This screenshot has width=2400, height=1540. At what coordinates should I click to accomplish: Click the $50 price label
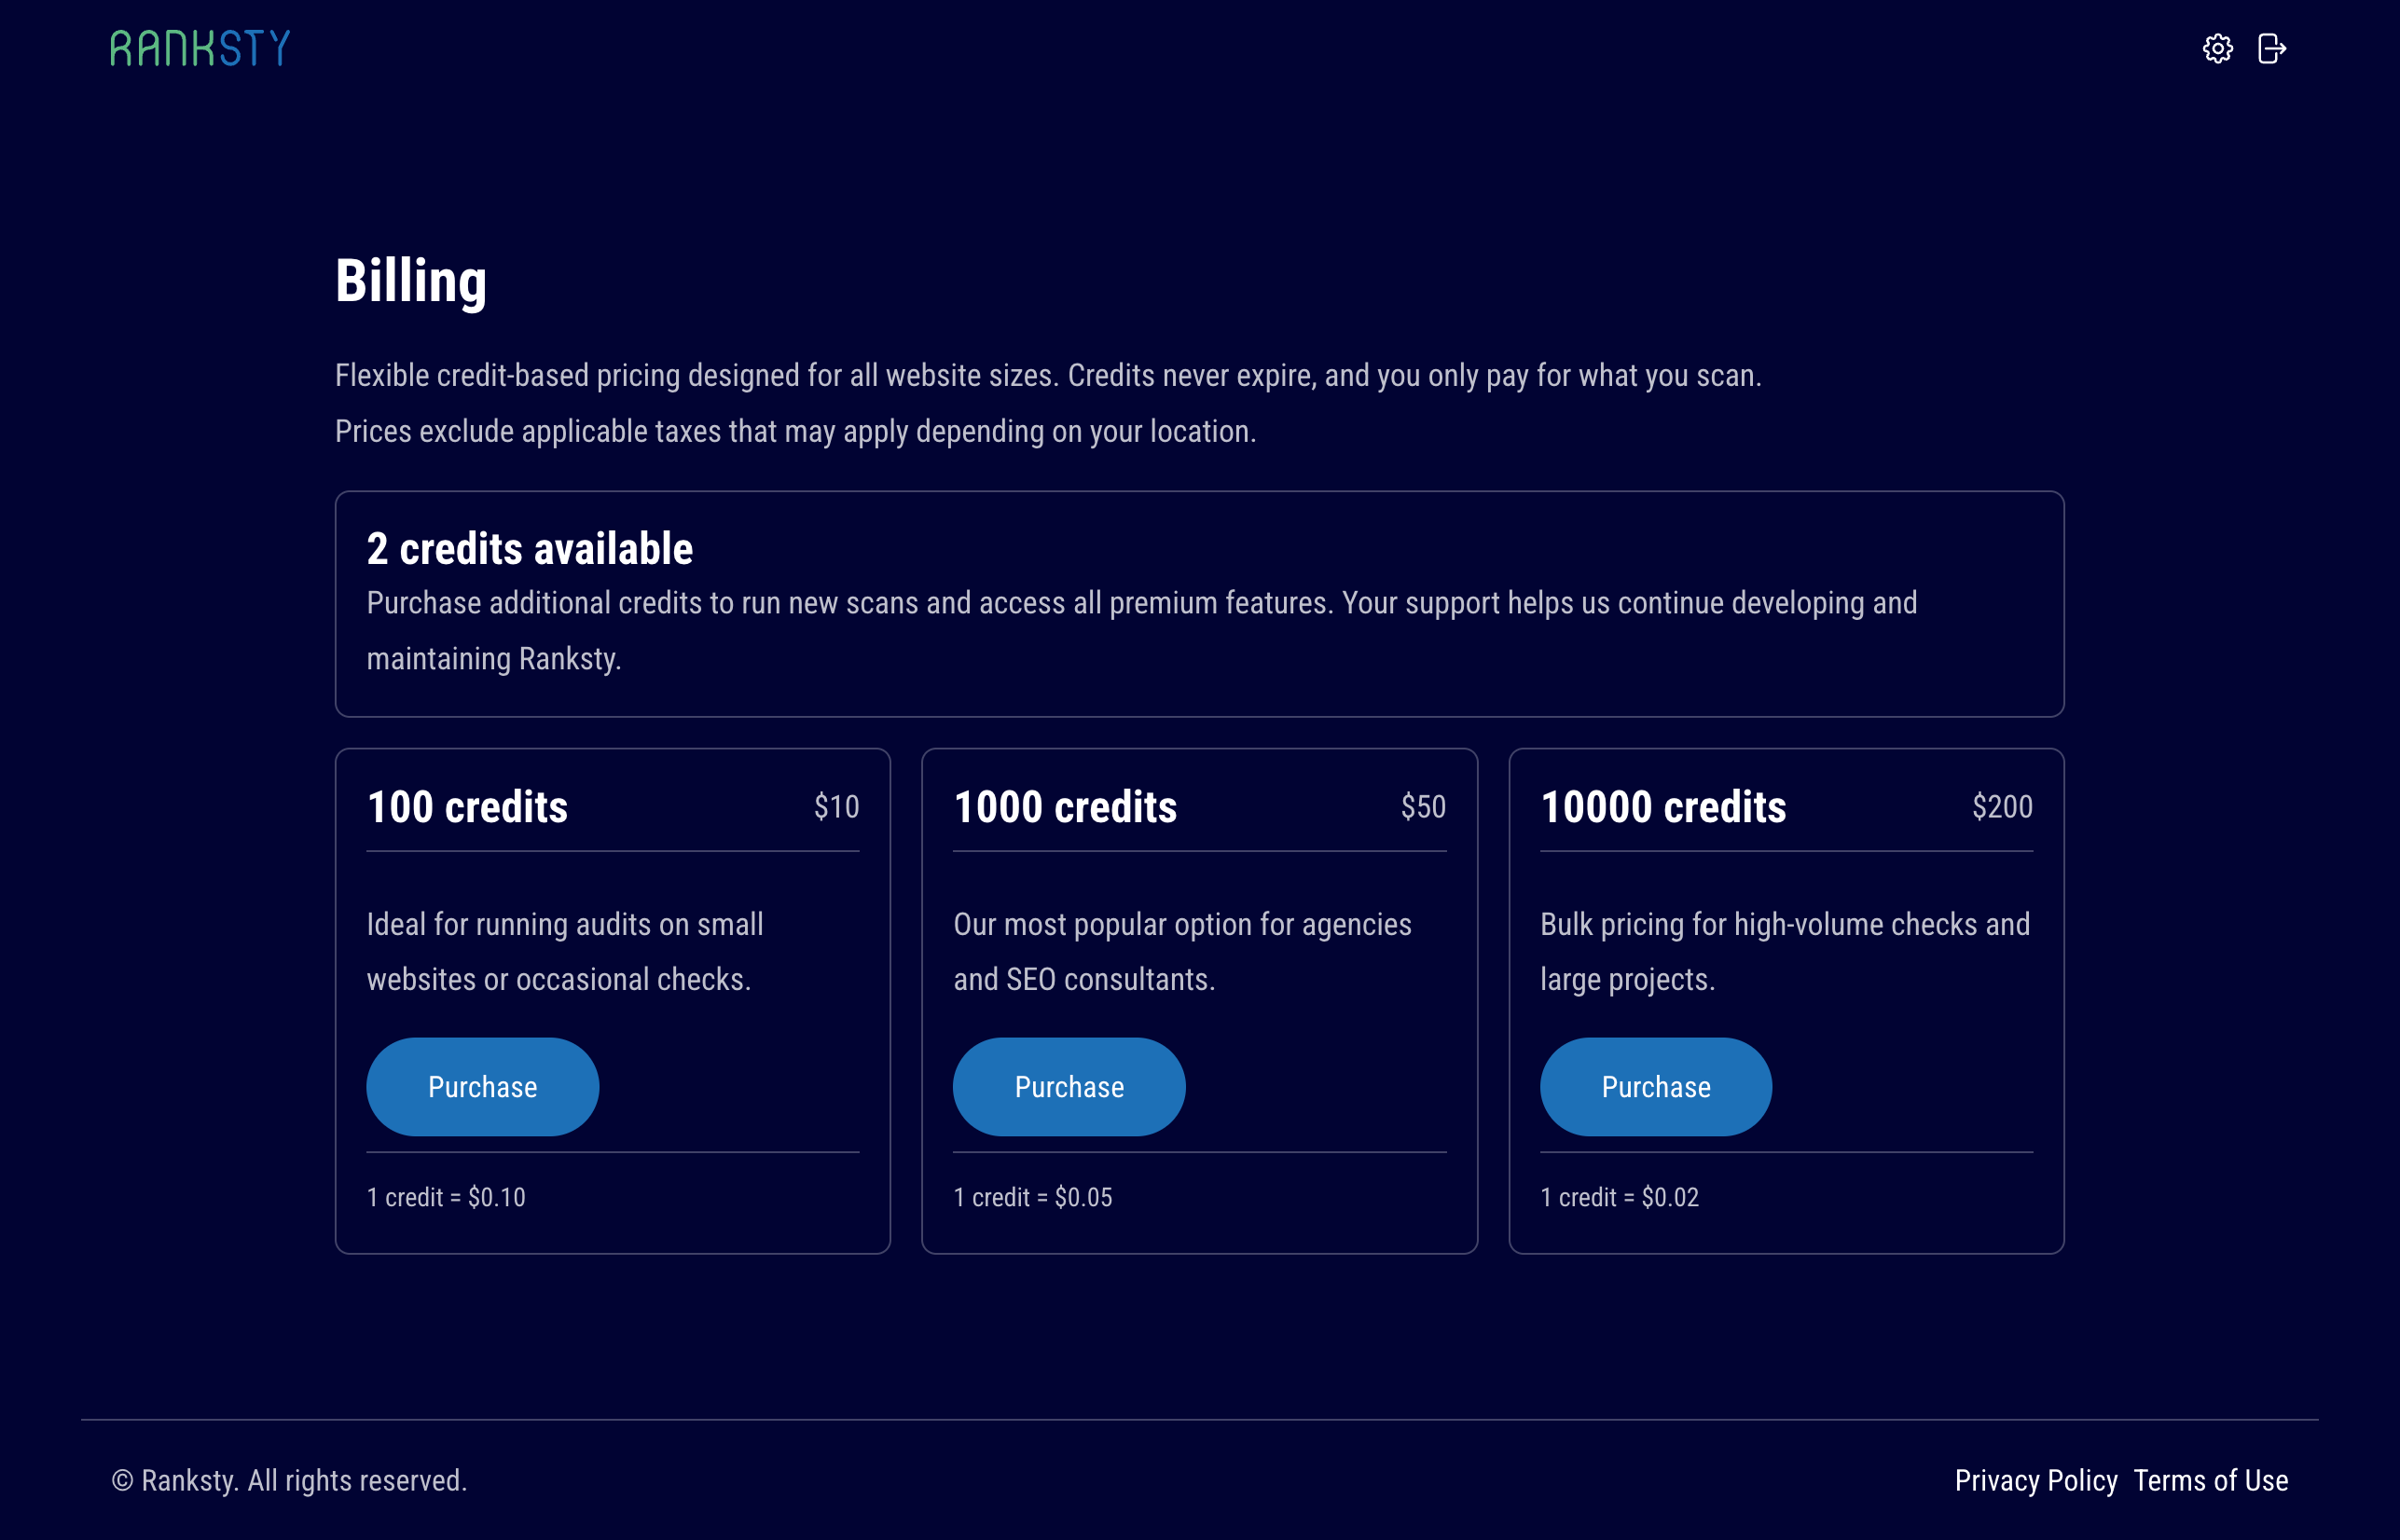coord(1423,807)
